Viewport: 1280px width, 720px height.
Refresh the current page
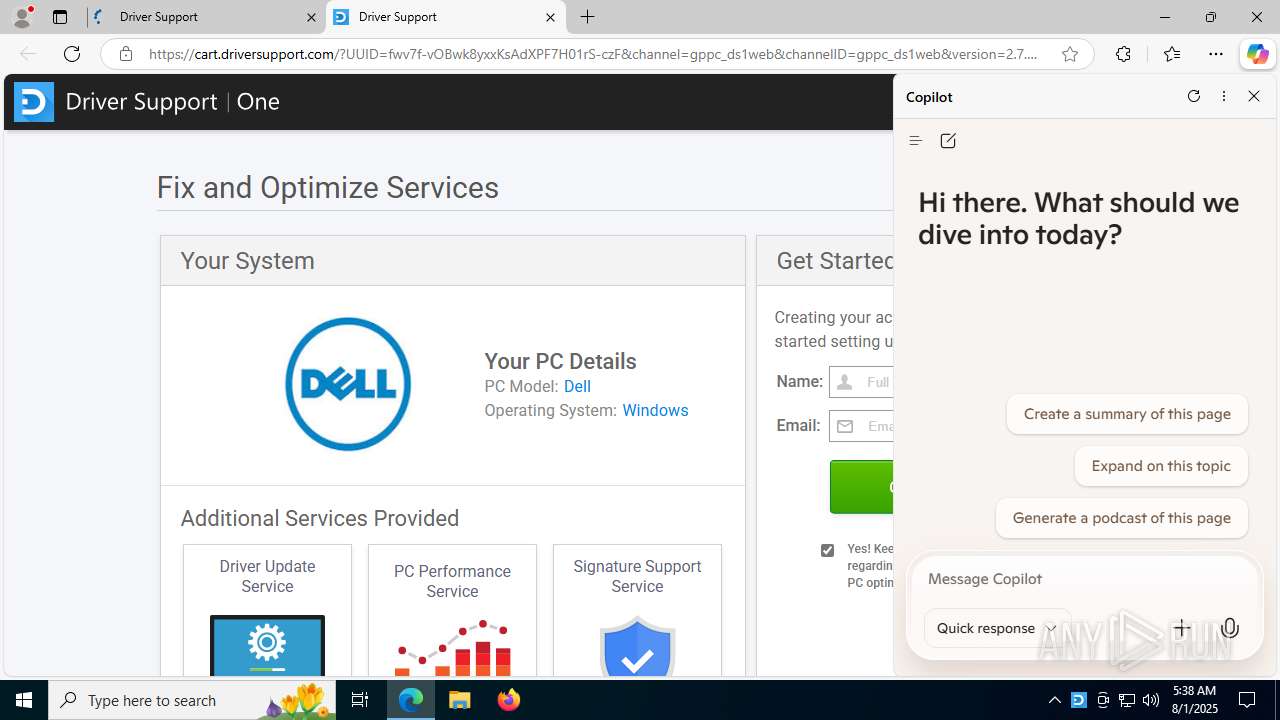tap(72, 54)
